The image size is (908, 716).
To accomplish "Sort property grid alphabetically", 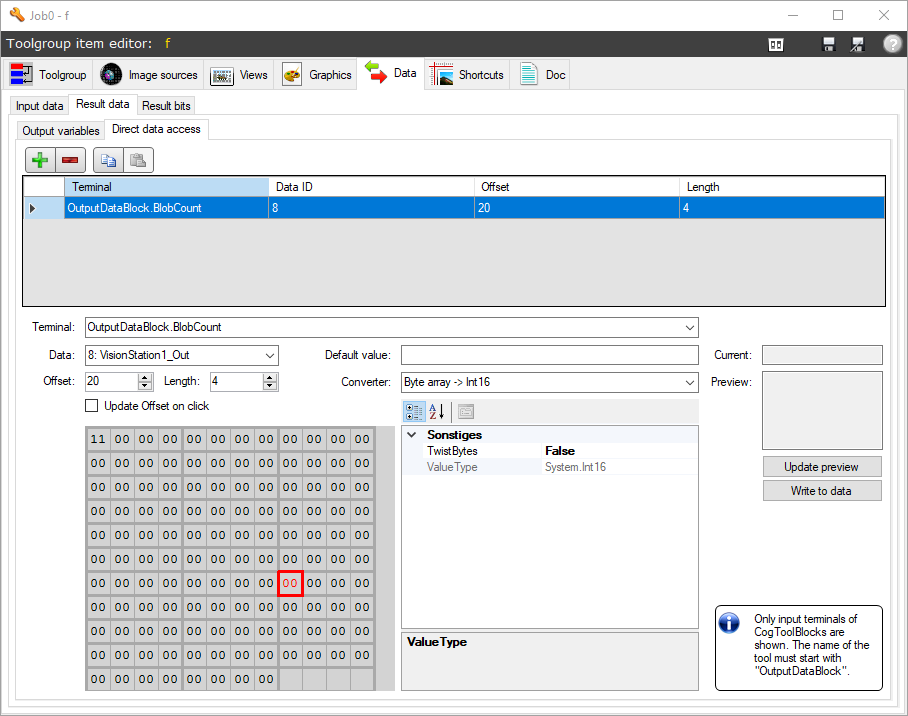I will tap(437, 412).
